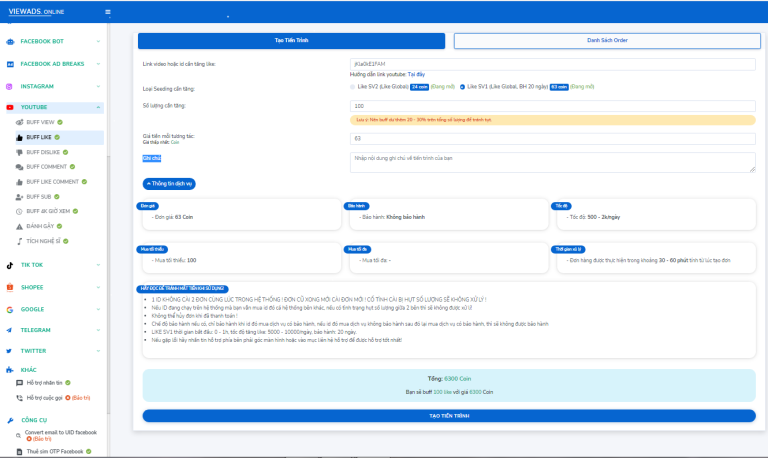Click the Thuê sim OTP Facebook icon
Viewport: 768px width, 458px height.
(x=20, y=452)
